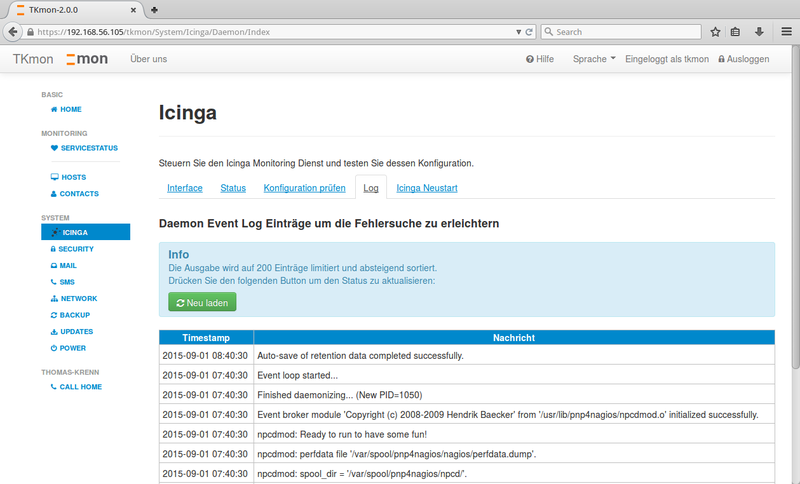Open Power in sidebar
Screen dimensions: 800x484
[68, 348]
